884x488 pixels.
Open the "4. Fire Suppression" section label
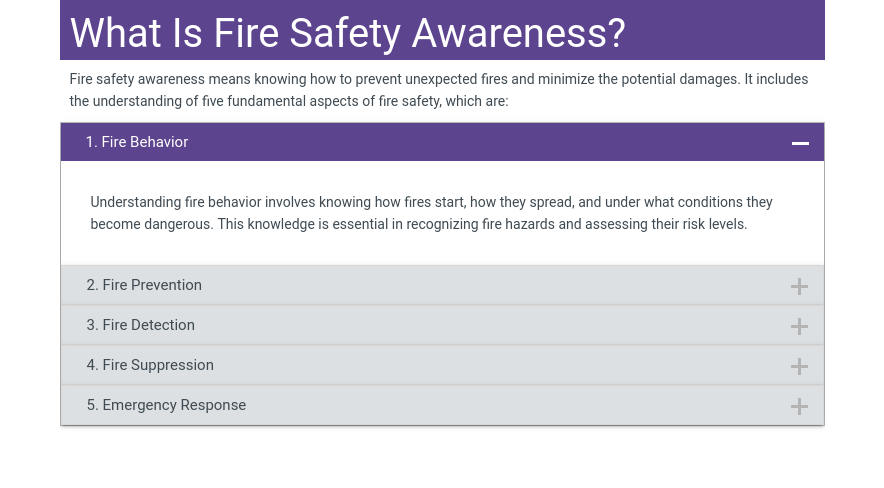pyautogui.click(x=150, y=365)
